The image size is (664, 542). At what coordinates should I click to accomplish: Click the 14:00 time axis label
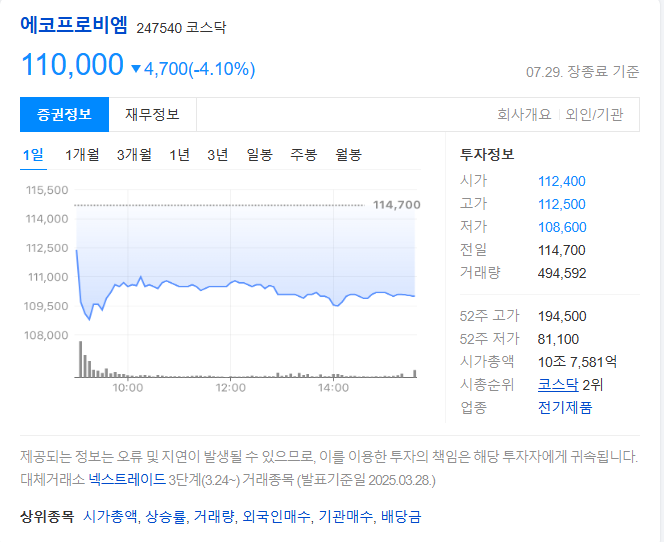click(333, 387)
